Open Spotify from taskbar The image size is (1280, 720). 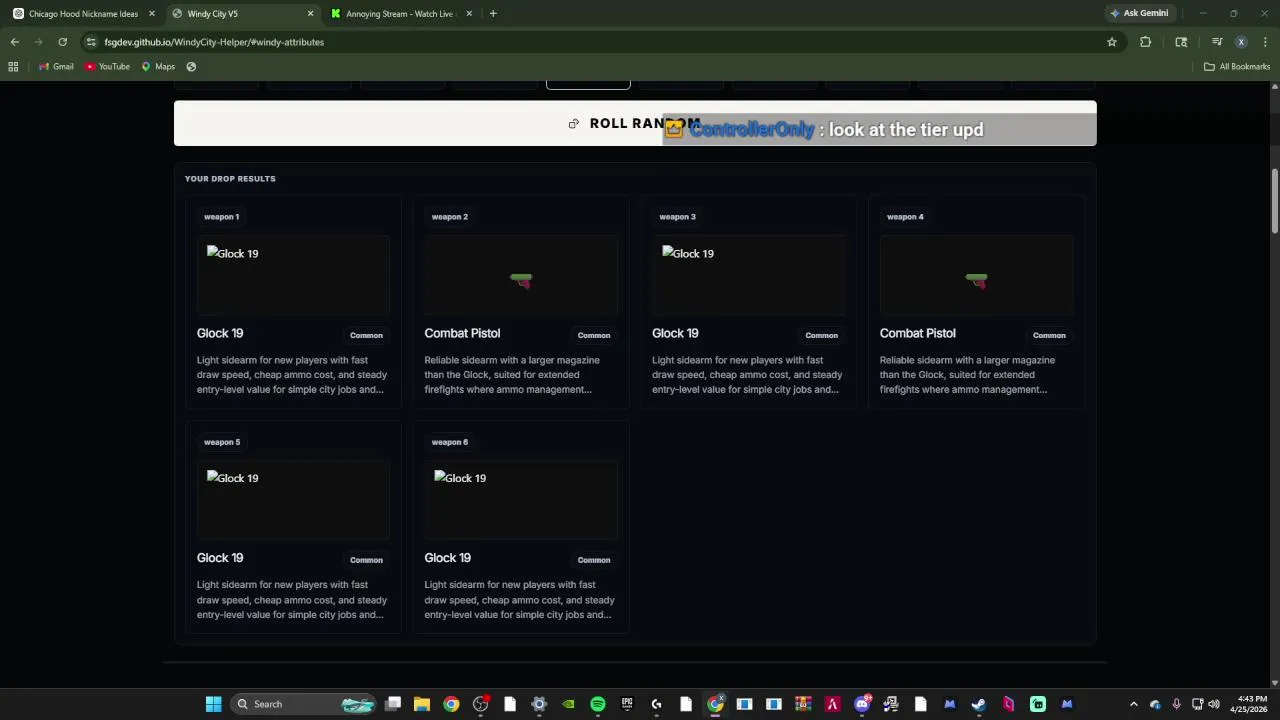click(597, 704)
